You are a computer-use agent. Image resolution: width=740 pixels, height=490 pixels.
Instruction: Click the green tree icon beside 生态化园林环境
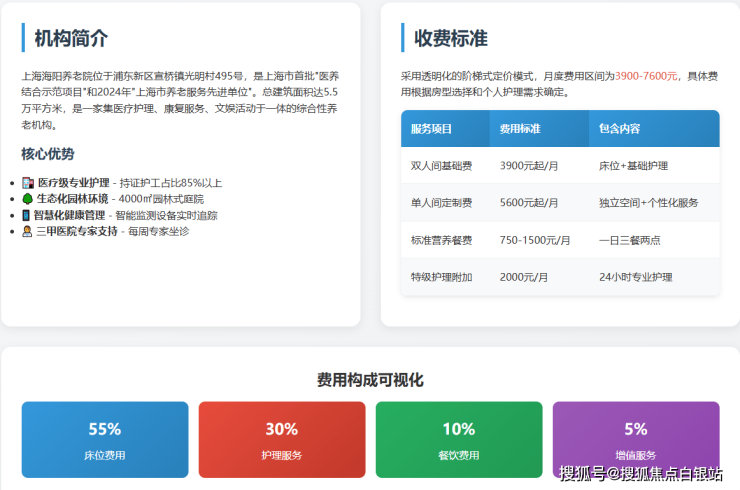[27, 199]
